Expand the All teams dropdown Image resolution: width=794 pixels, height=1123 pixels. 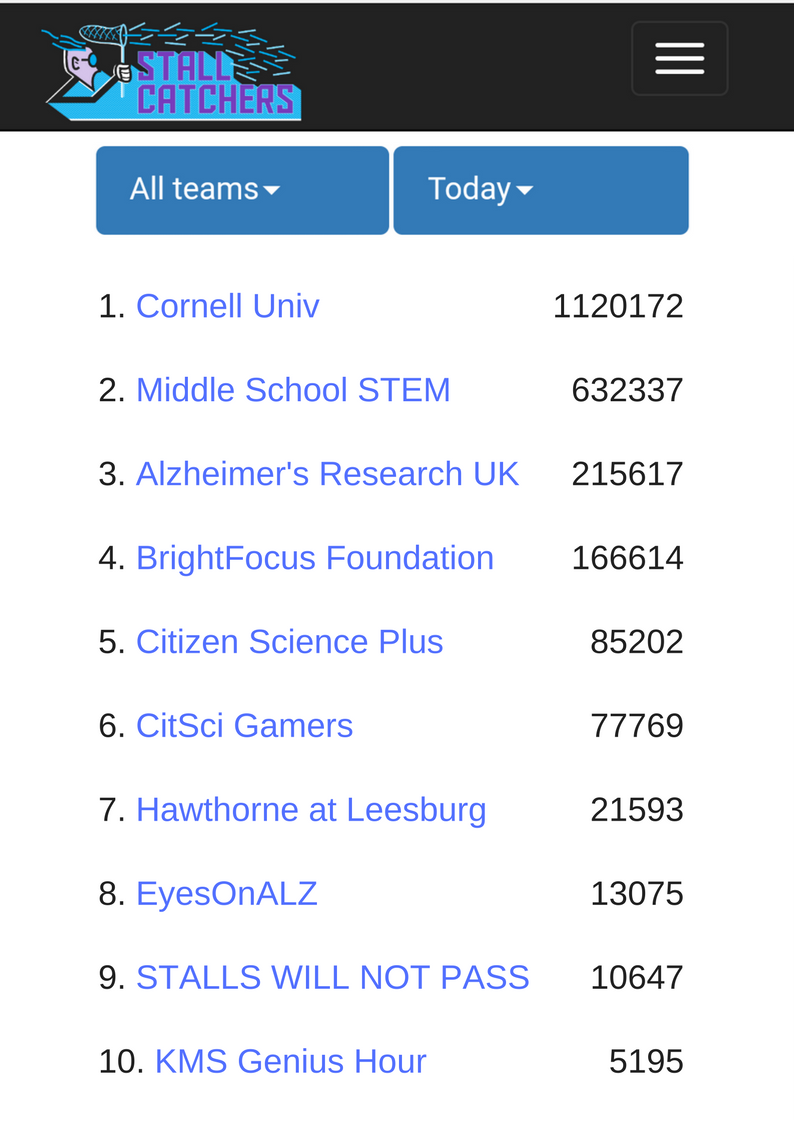(243, 191)
